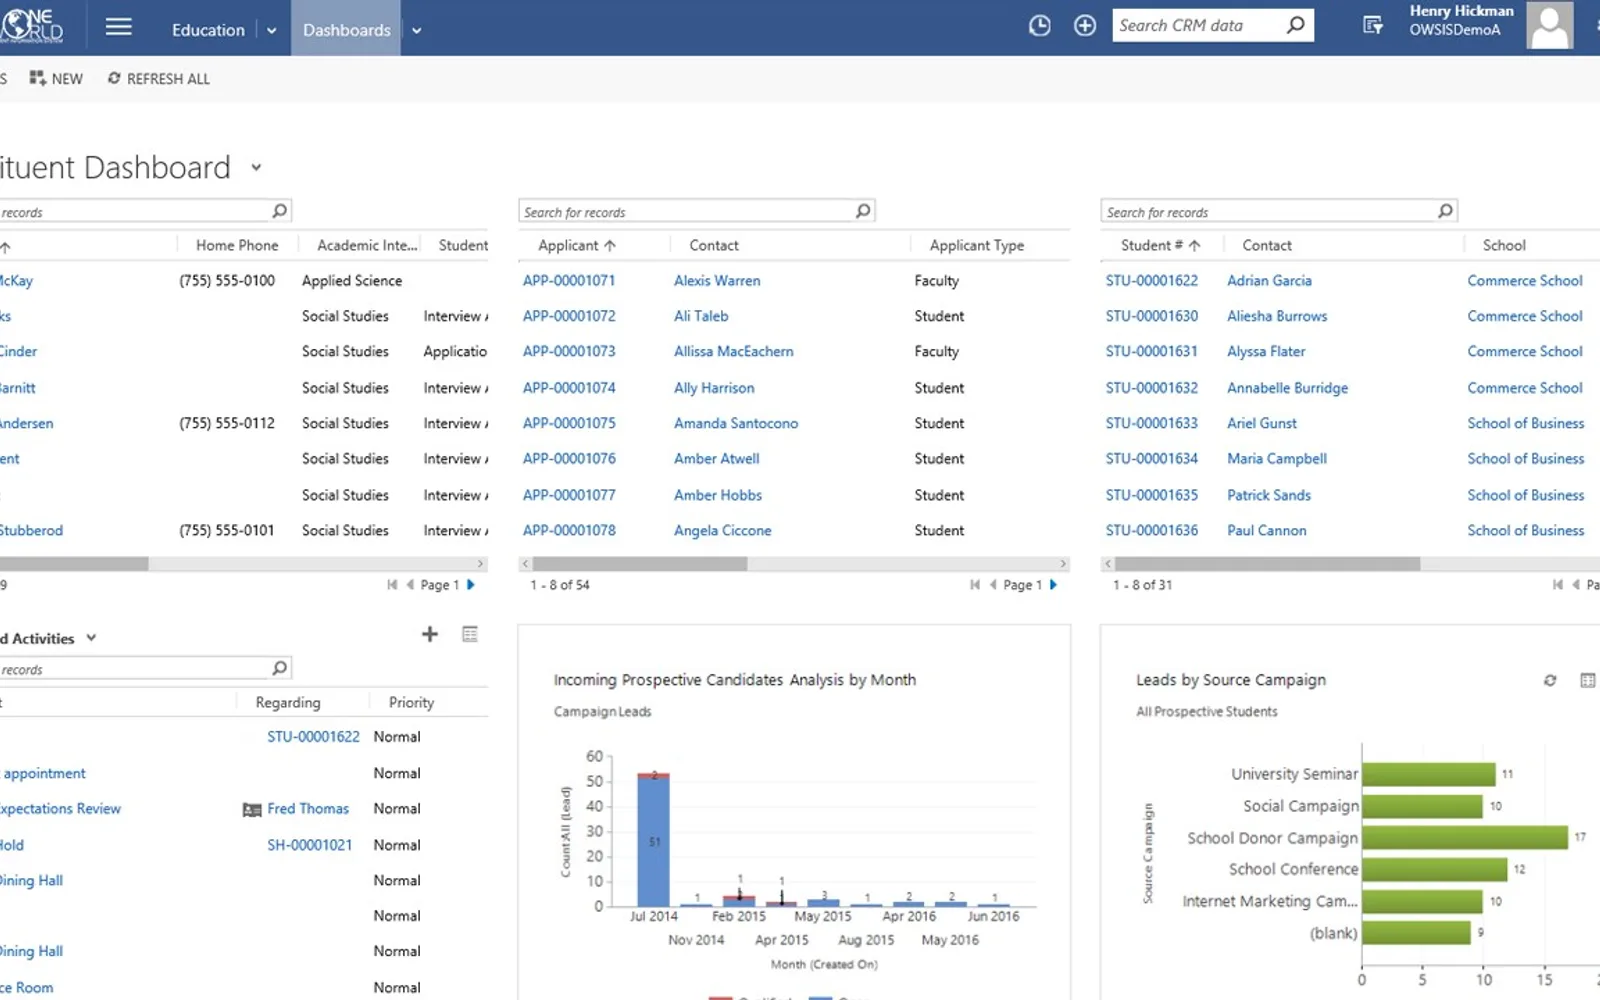This screenshot has width=1600, height=1000.
Task: Search applicants list magnifier icon
Action: pos(863,211)
